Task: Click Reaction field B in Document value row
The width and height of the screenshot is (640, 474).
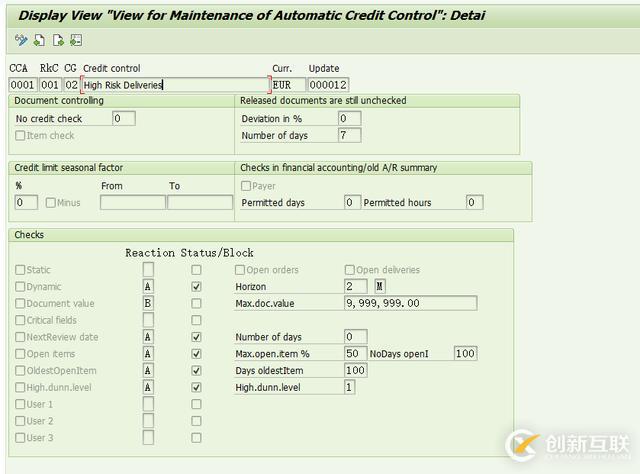Action: click(x=149, y=303)
